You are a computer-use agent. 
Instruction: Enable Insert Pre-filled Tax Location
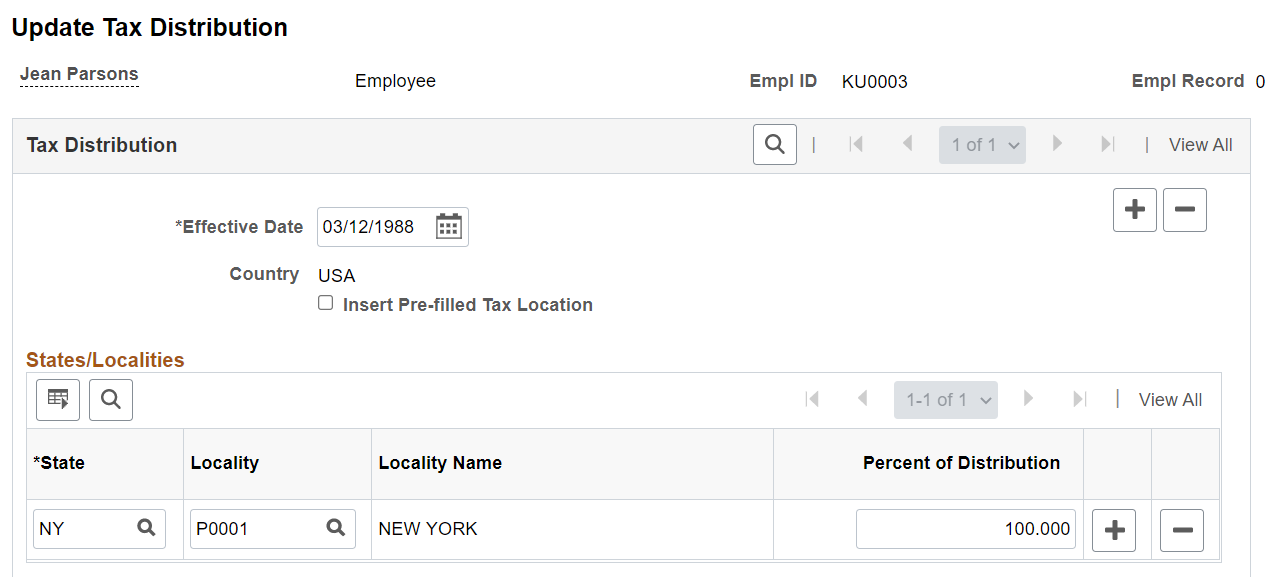pos(325,303)
